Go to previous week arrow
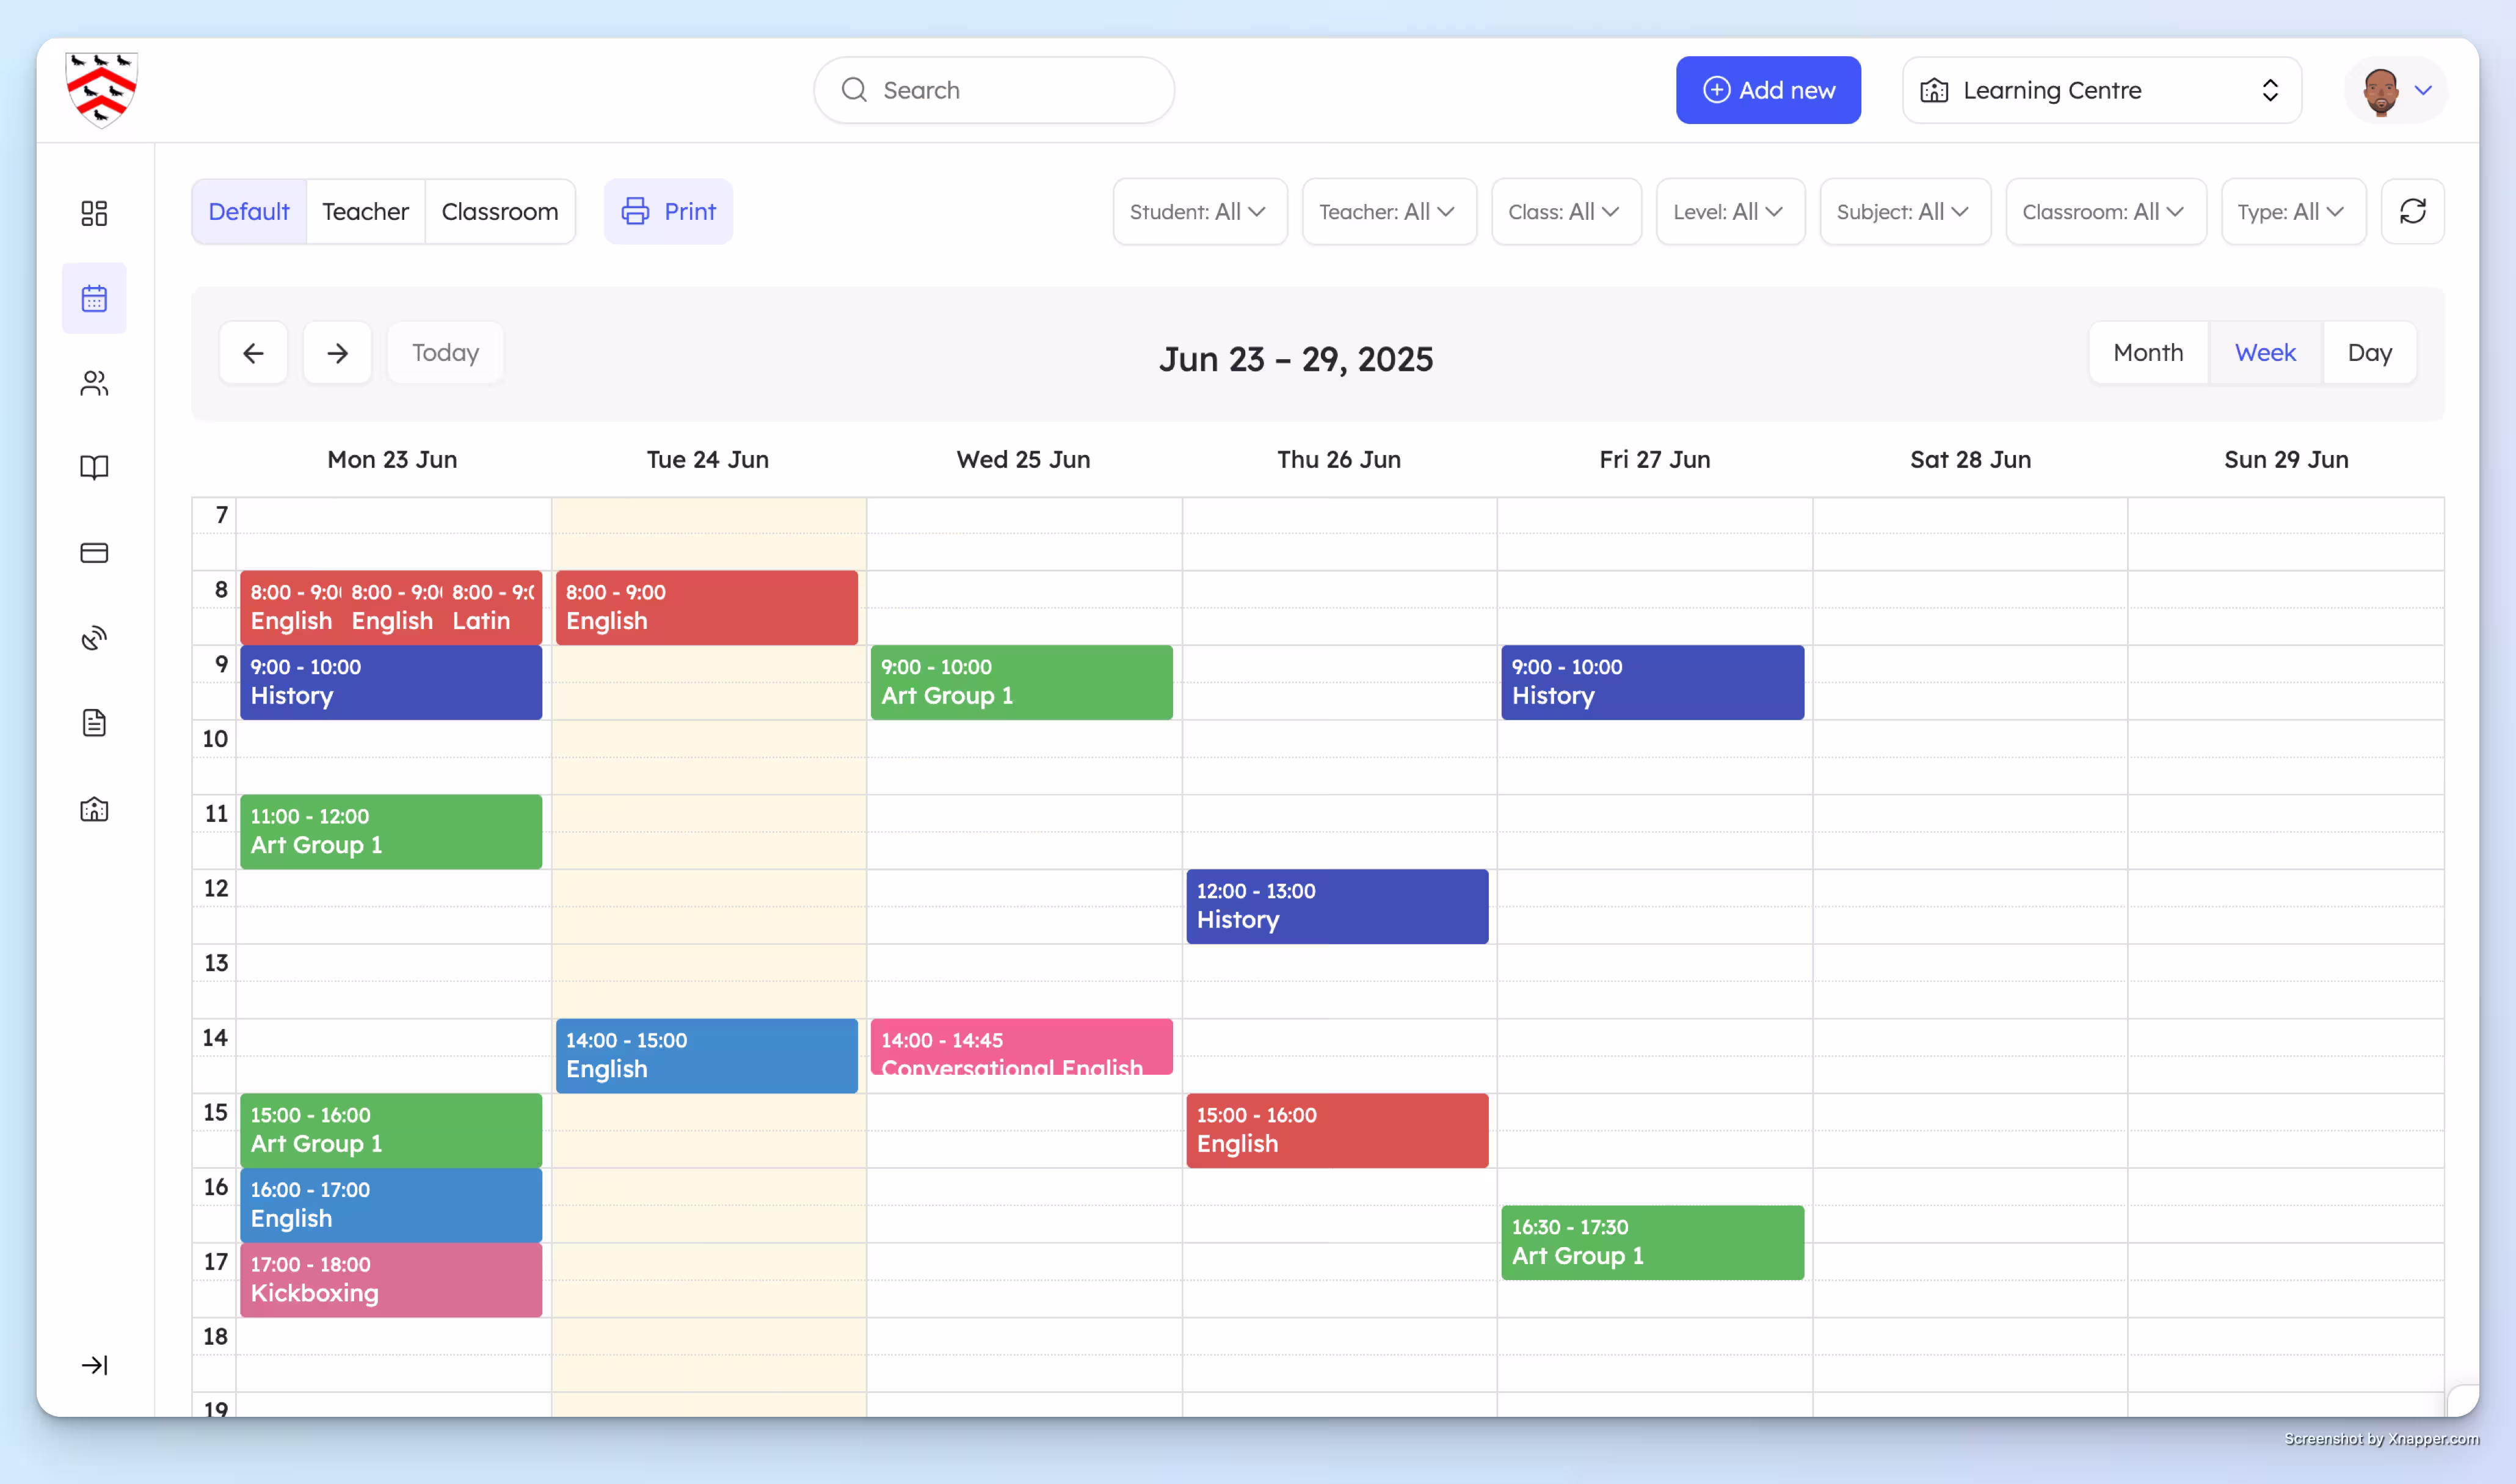Image resolution: width=2516 pixels, height=1484 pixels. (x=253, y=353)
